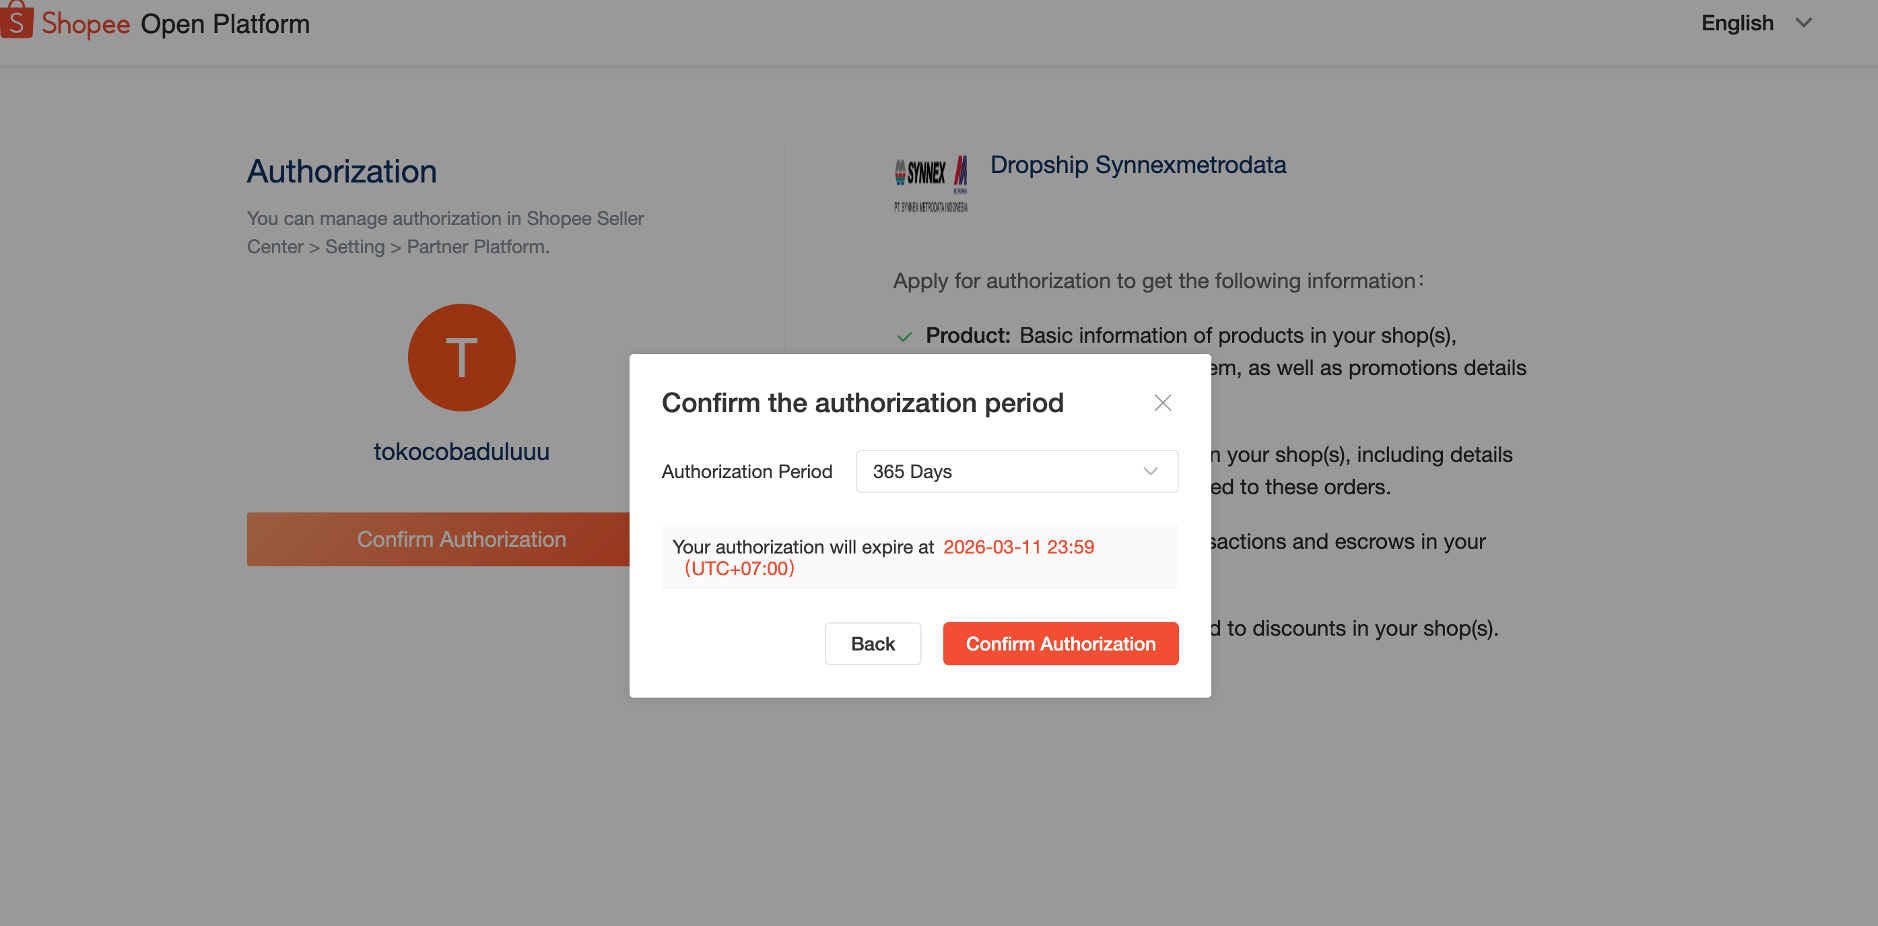Click the Shopee wordmark in header
1878x926 pixels.
(86, 24)
